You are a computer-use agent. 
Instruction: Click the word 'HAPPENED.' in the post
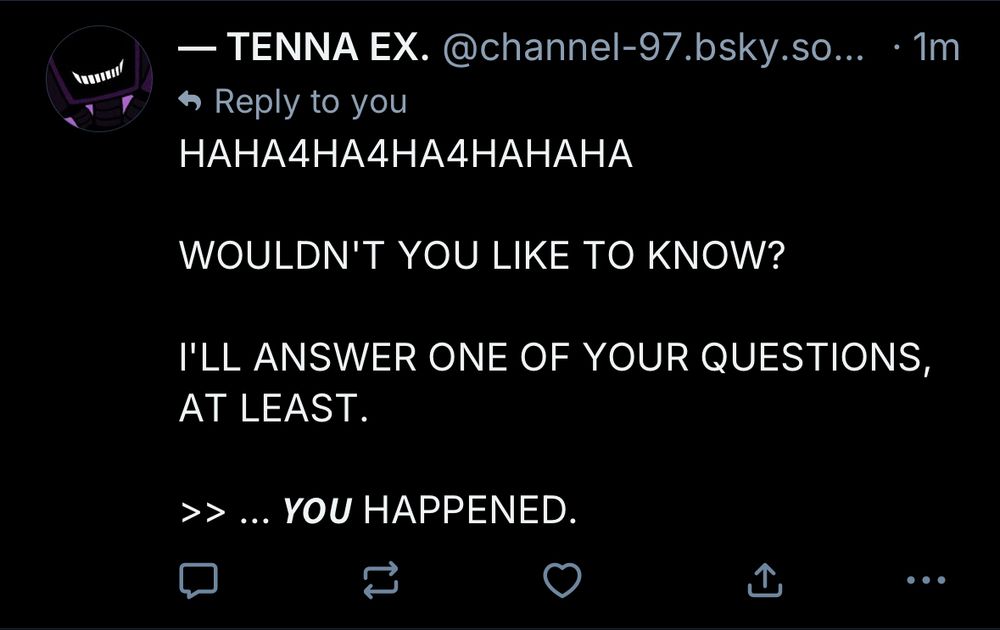[470, 513]
